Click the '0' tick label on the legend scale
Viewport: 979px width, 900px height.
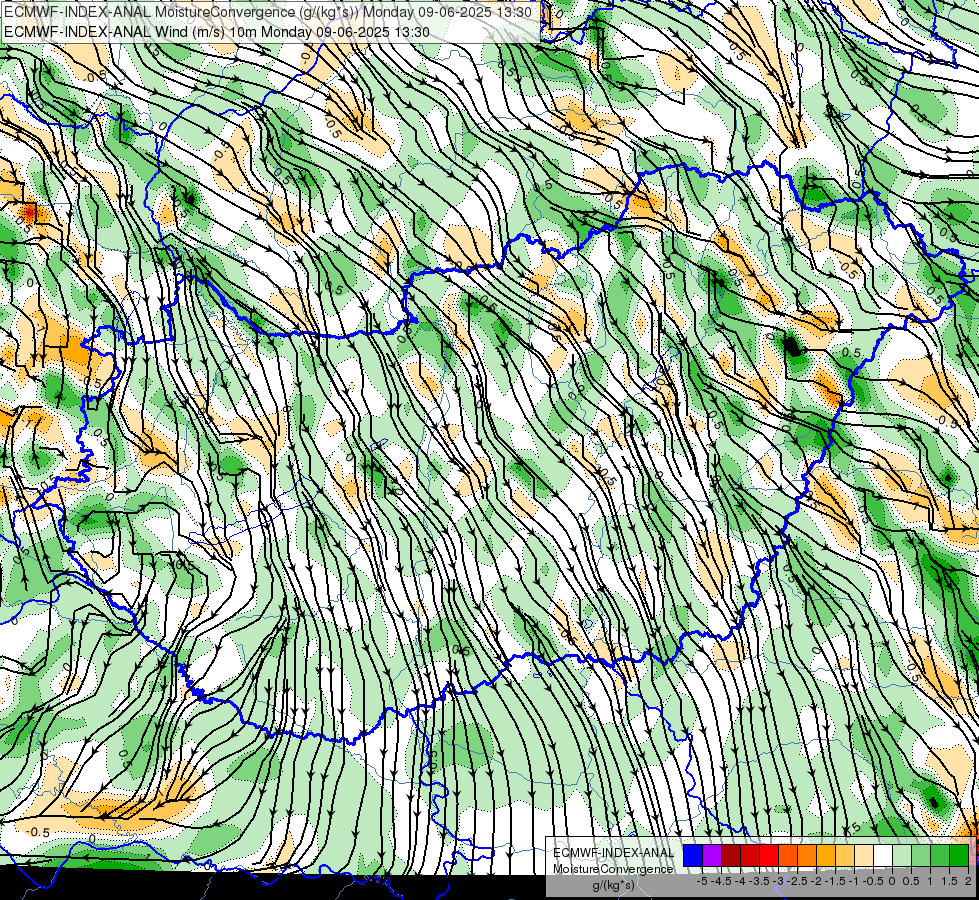(x=892, y=881)
